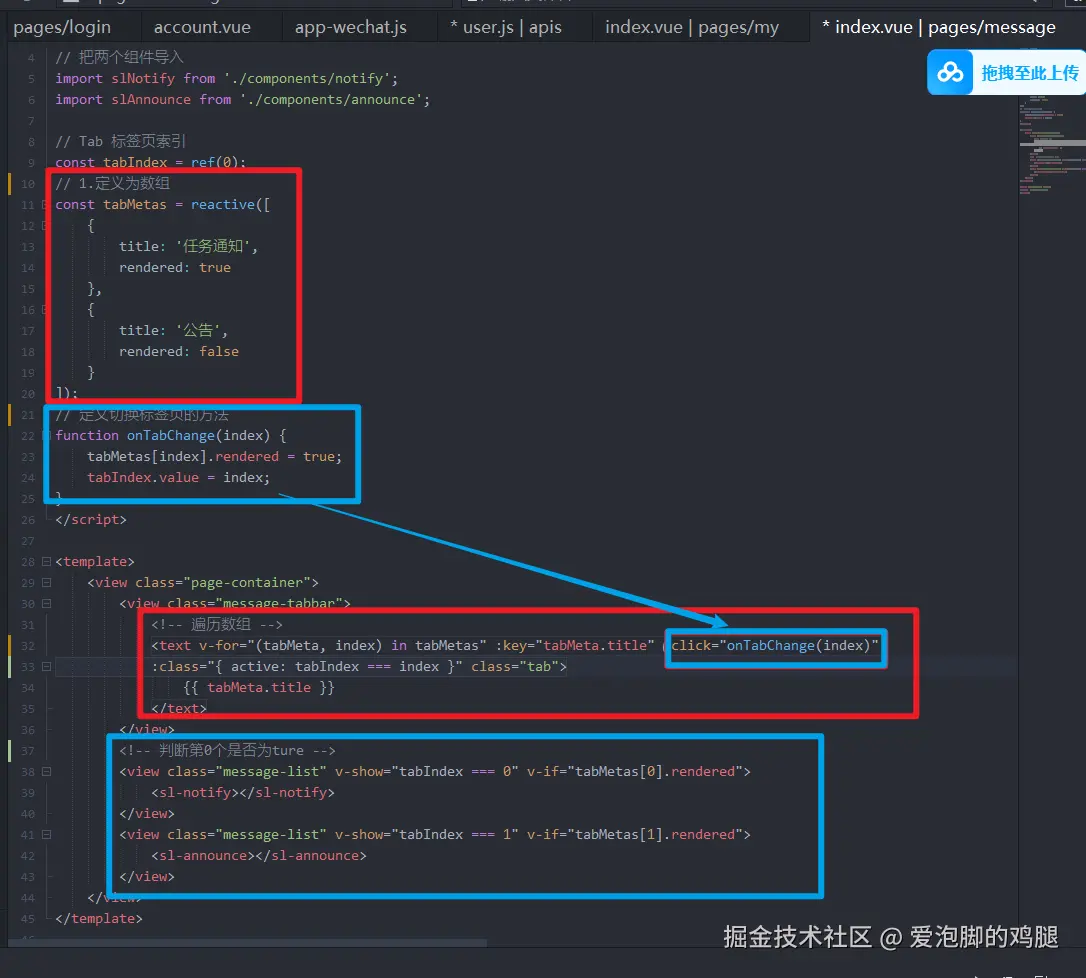Screen dimensions: 1086x978
Task: Select the index.vue | pages/my tab
Action: [x=692, y=27]
